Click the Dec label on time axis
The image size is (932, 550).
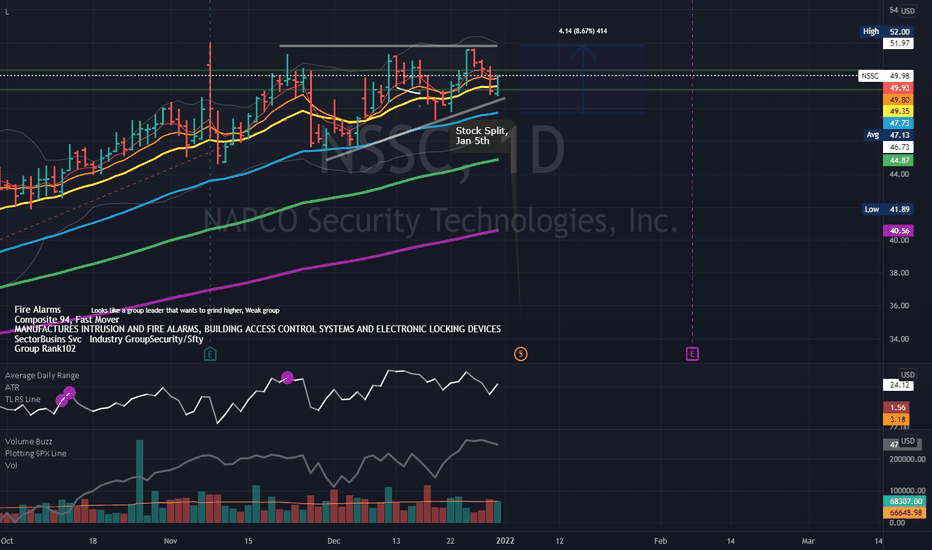(x=333, y=540)
